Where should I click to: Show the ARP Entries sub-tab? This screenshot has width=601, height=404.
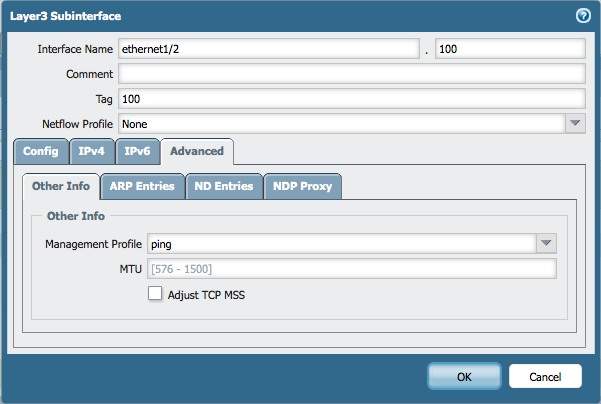[141, 186]
